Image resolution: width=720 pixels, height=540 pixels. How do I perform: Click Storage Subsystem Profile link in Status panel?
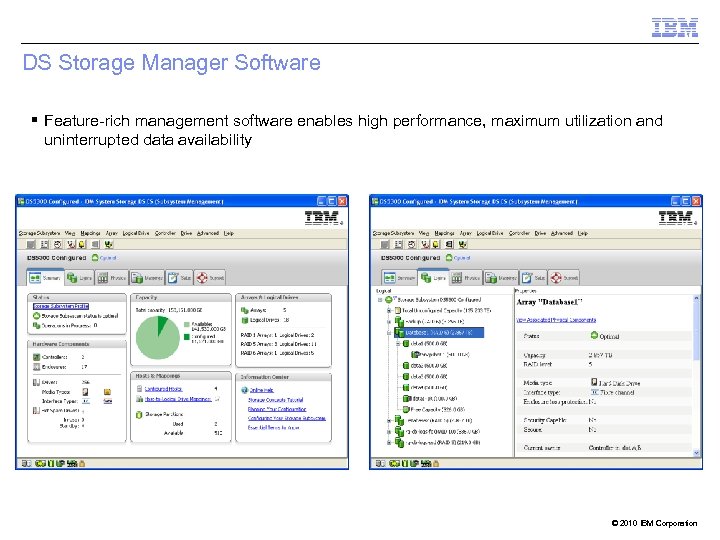click(61, 306)
